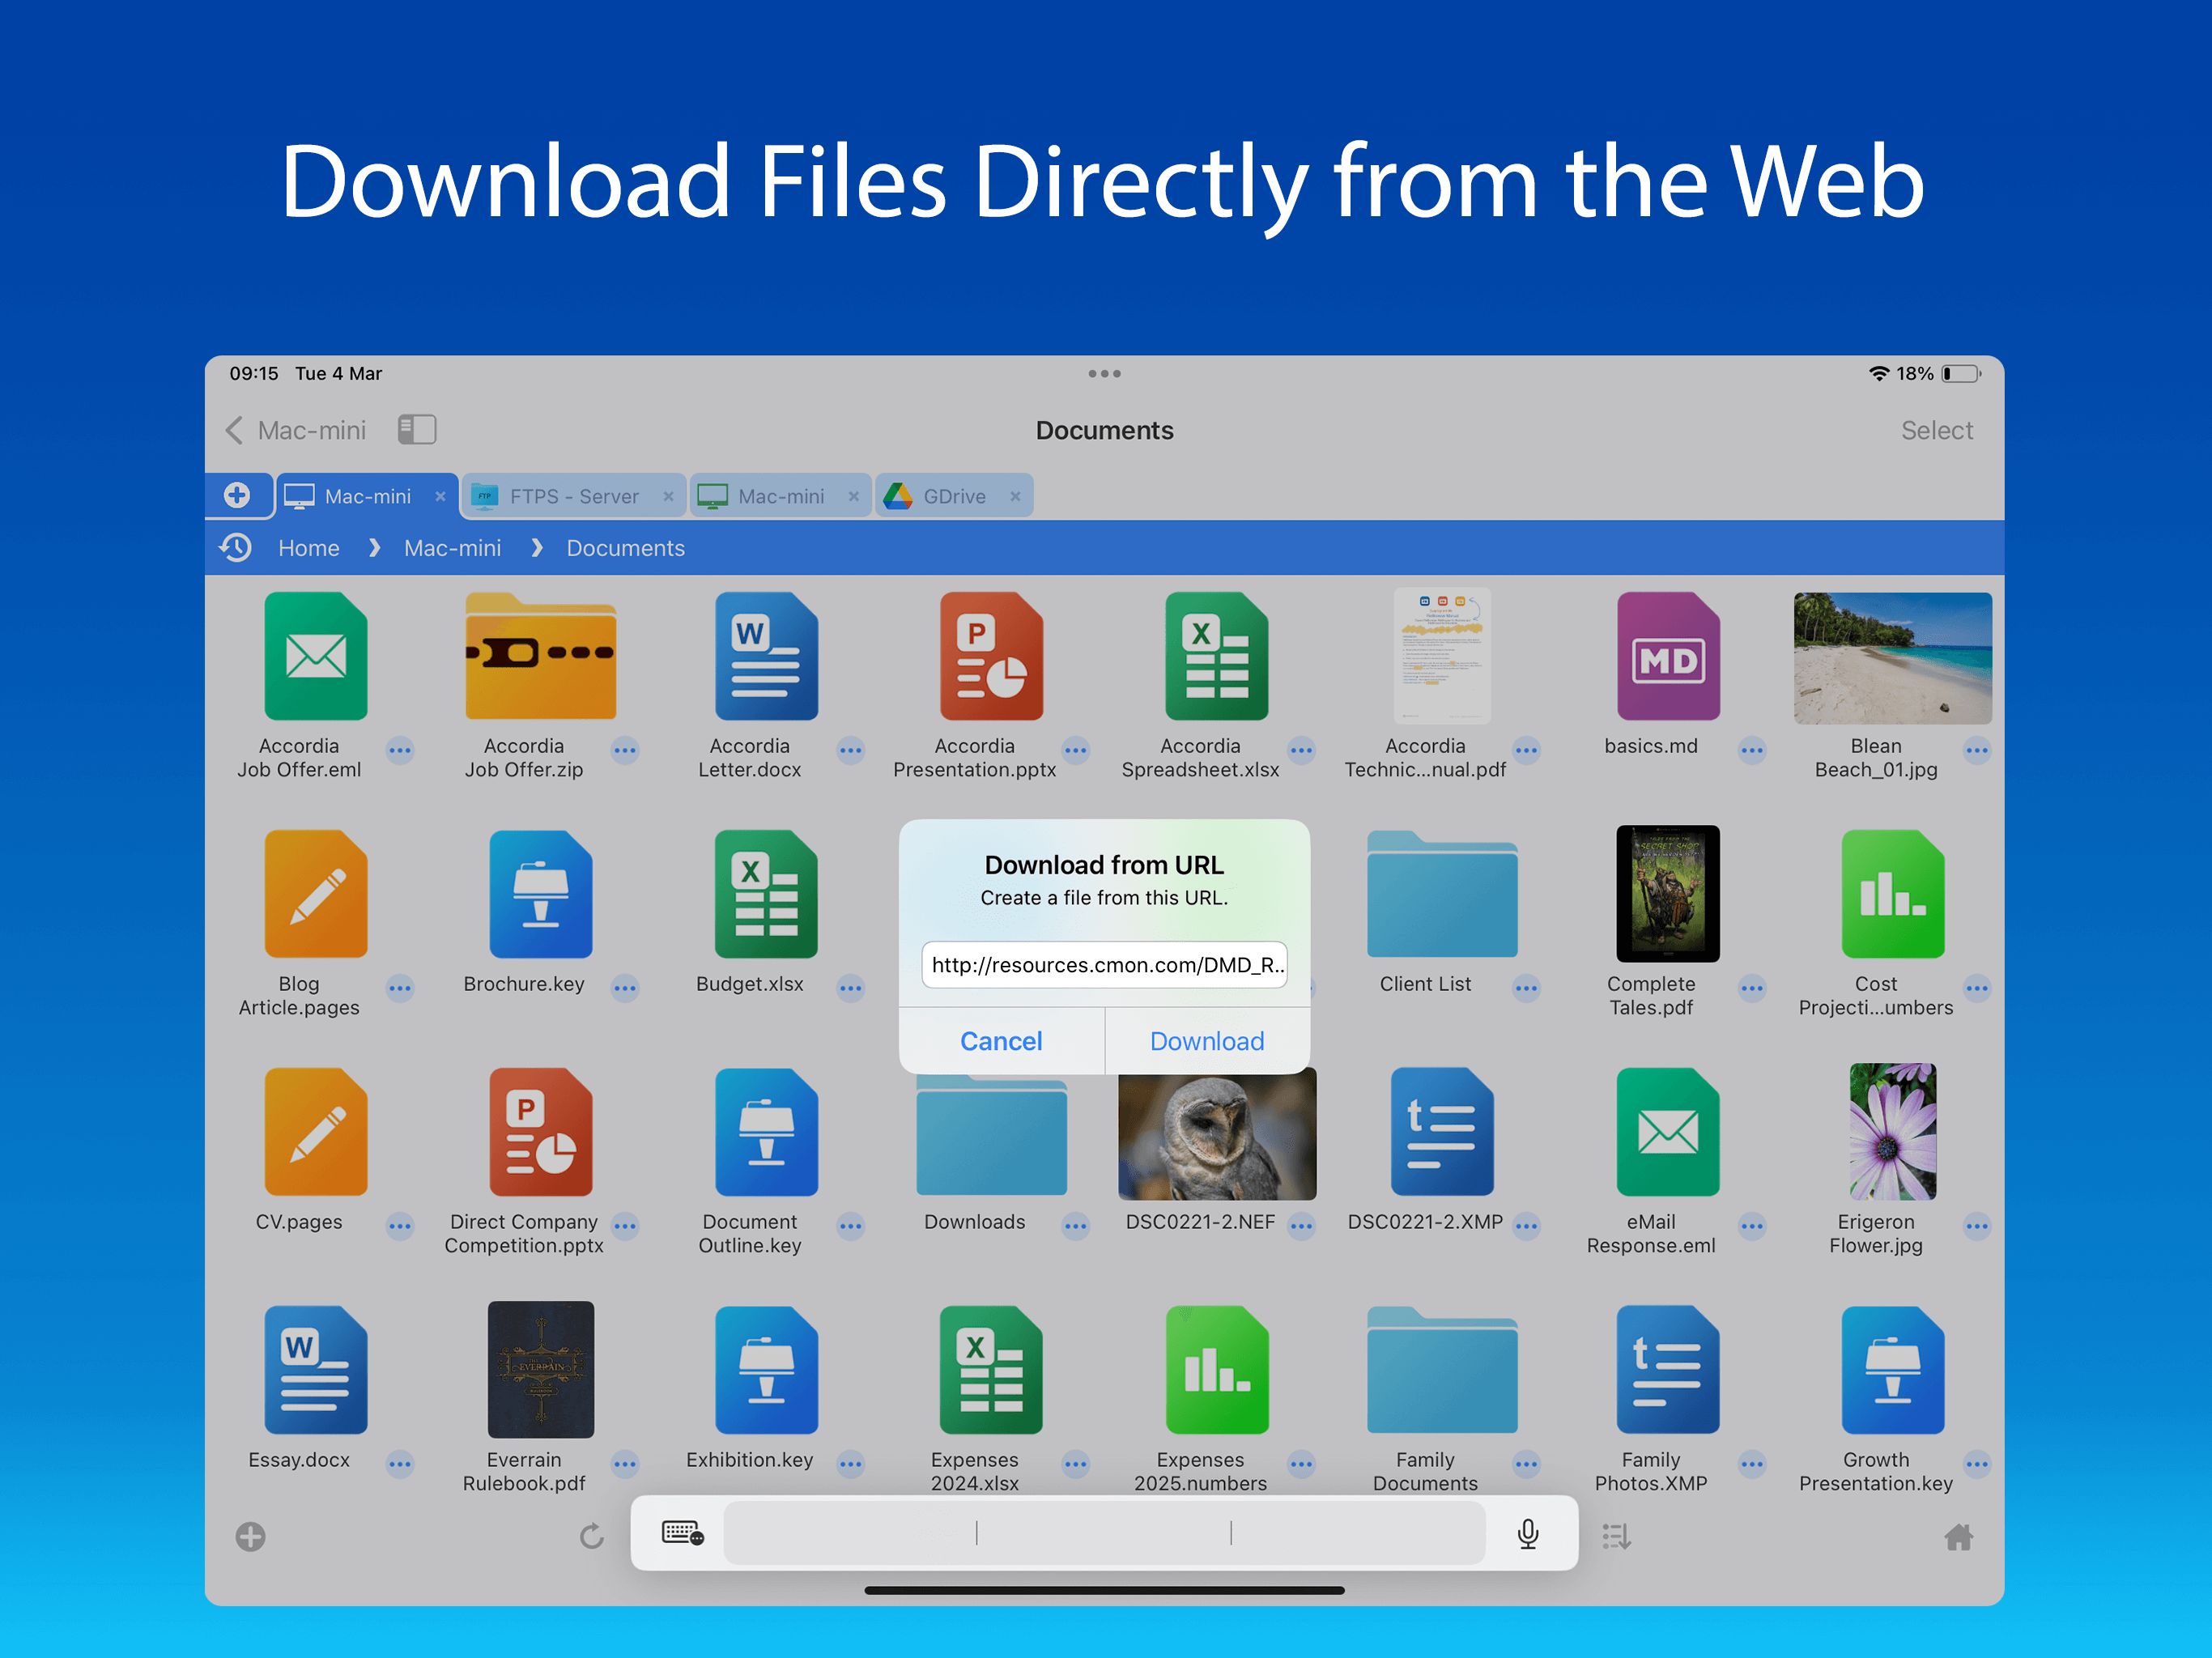Switch to the FTPS - Server tab
Screen dimensions: 2212x1658
pos(573,496)
